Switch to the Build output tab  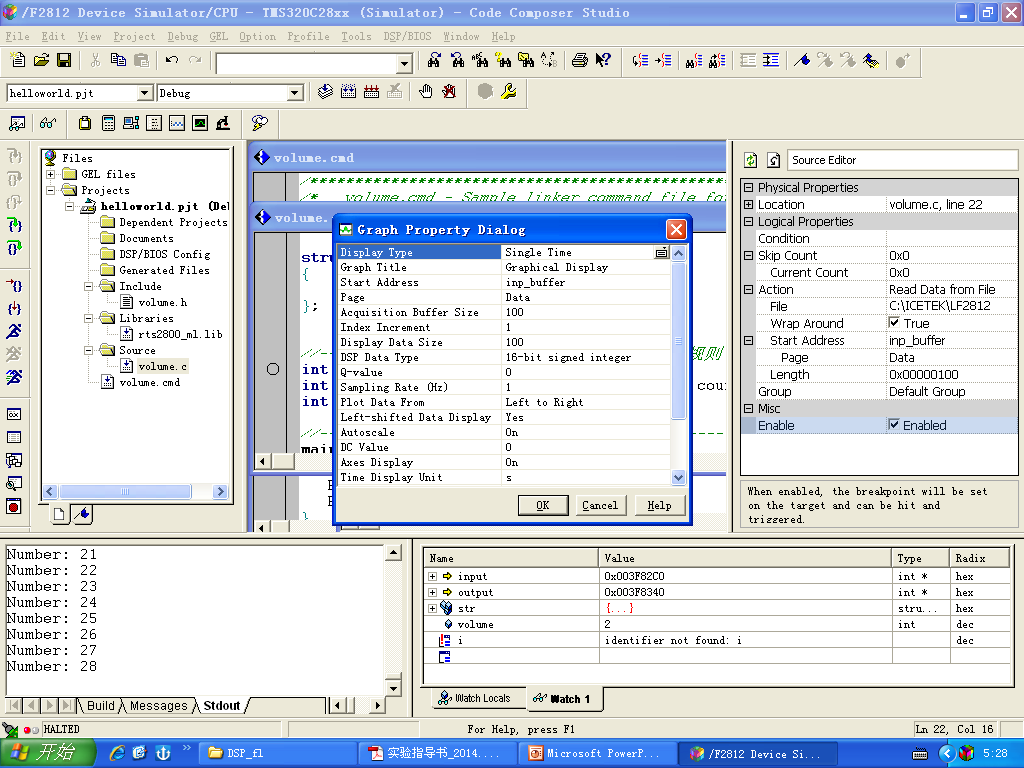point(100,705)
